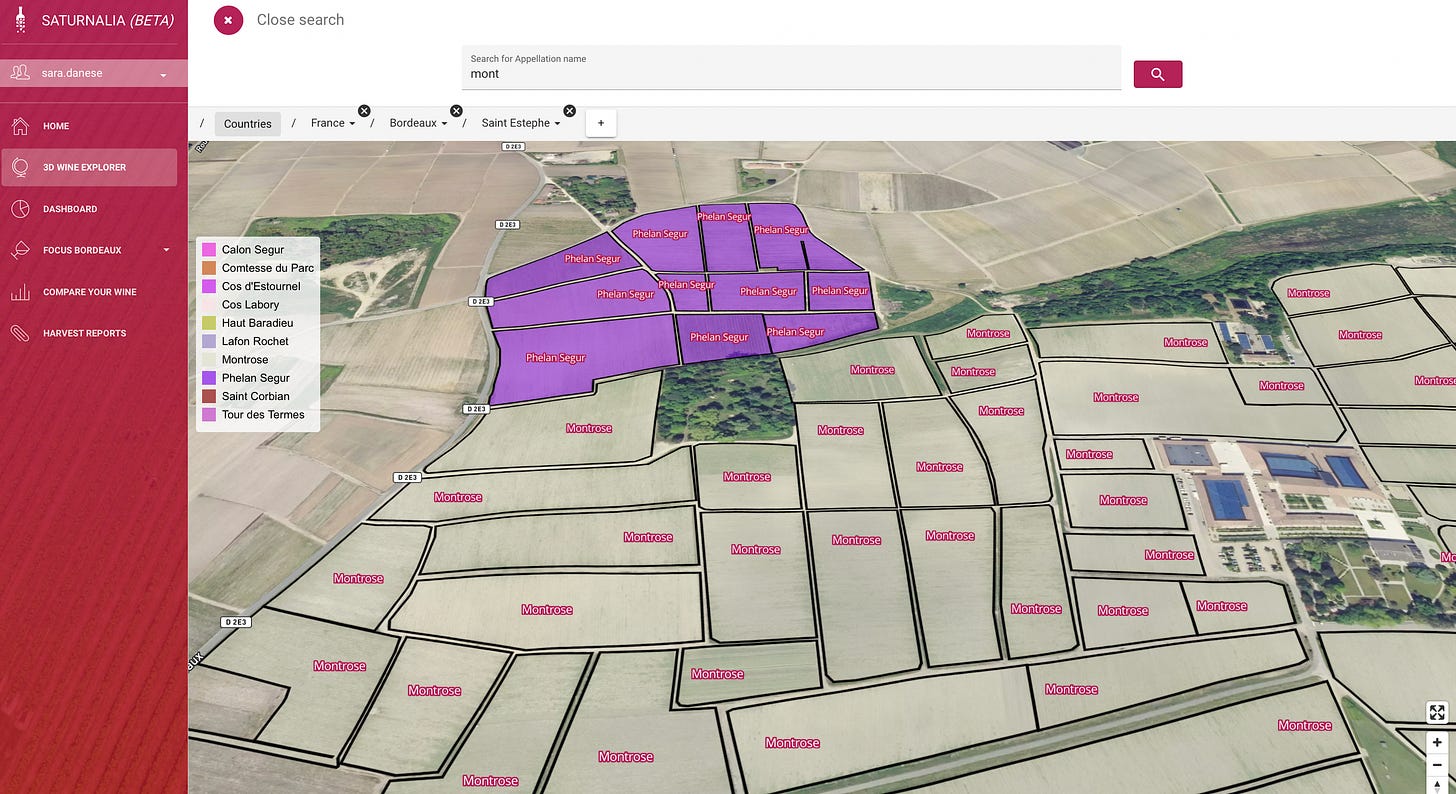
Task: Click the map compass reset bearing control
Action: pos(1437,785)
